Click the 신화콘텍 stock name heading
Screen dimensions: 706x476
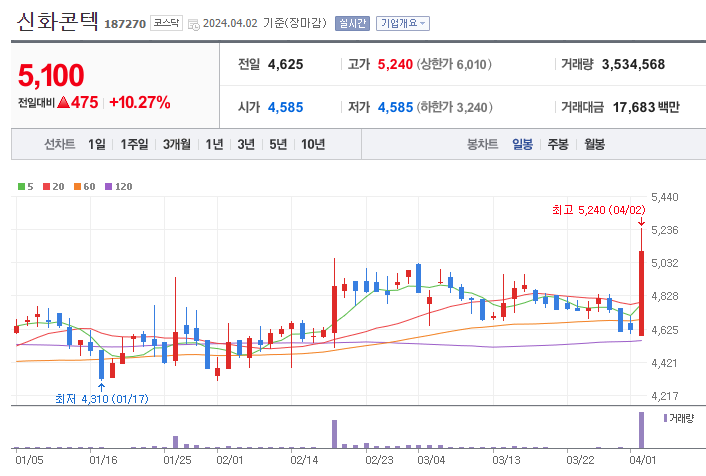click(x=57, y=21)
